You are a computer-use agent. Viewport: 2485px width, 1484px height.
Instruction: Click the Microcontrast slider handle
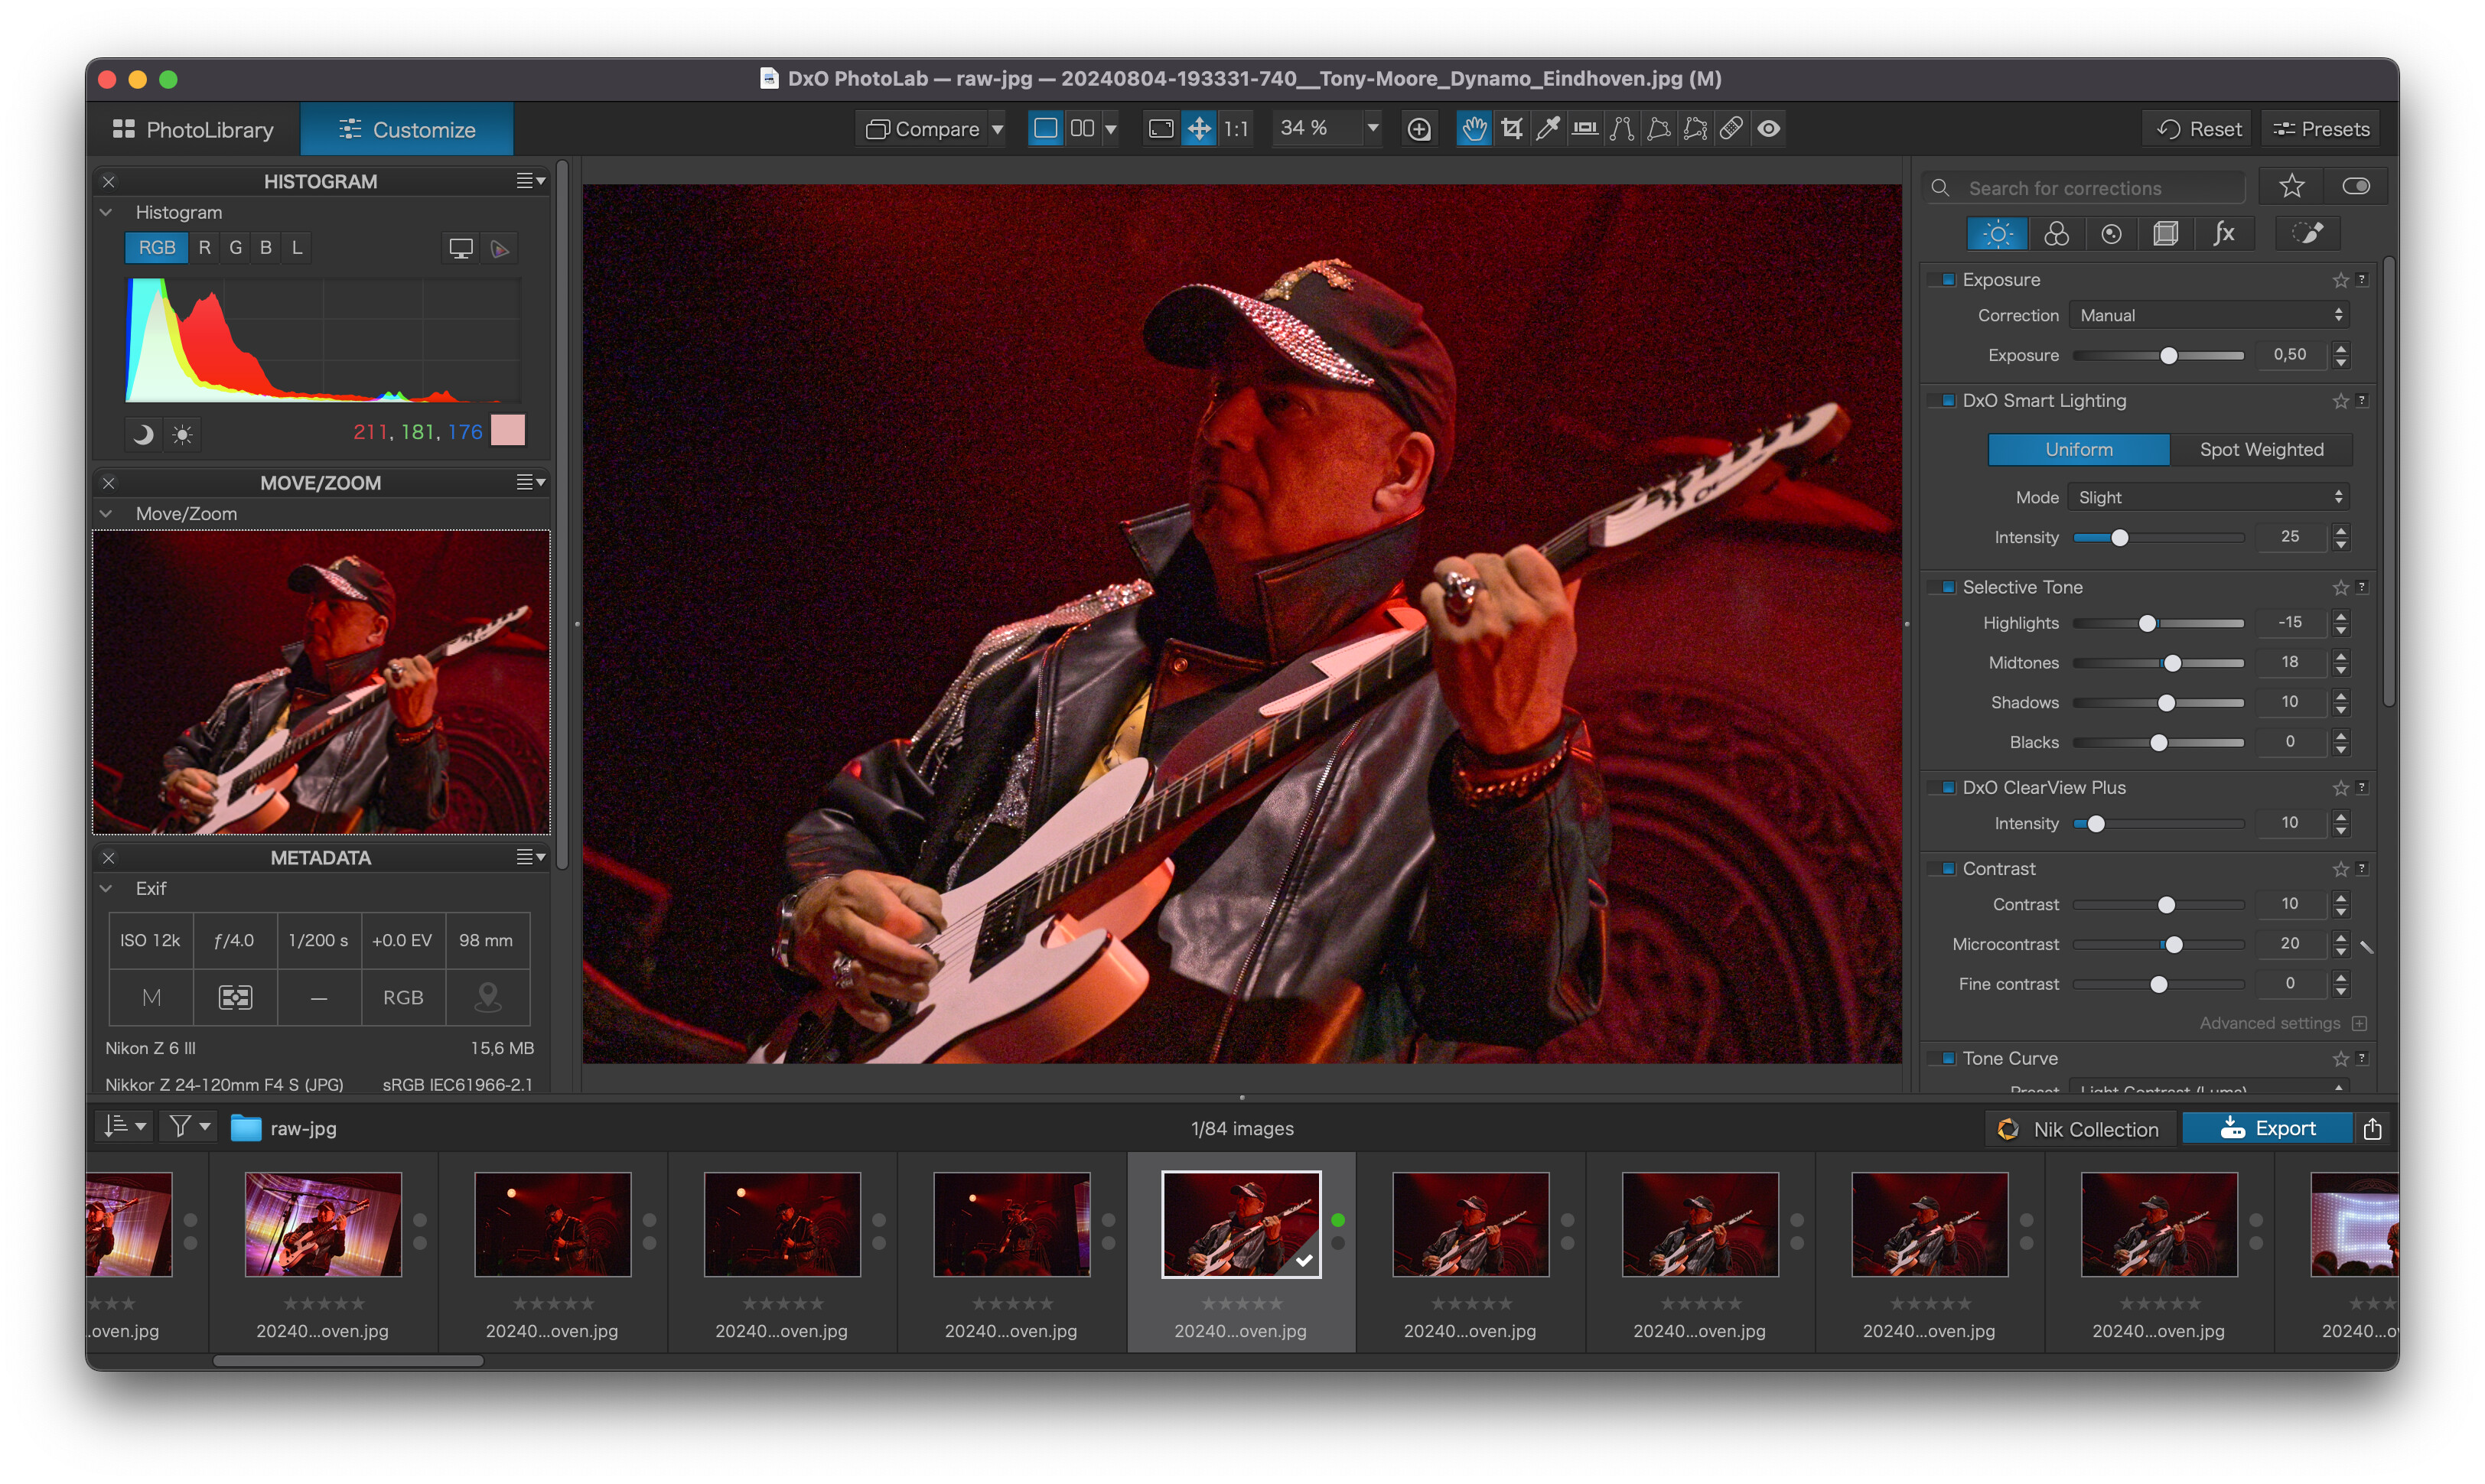pyautogui.click(x=2173, y=945)
